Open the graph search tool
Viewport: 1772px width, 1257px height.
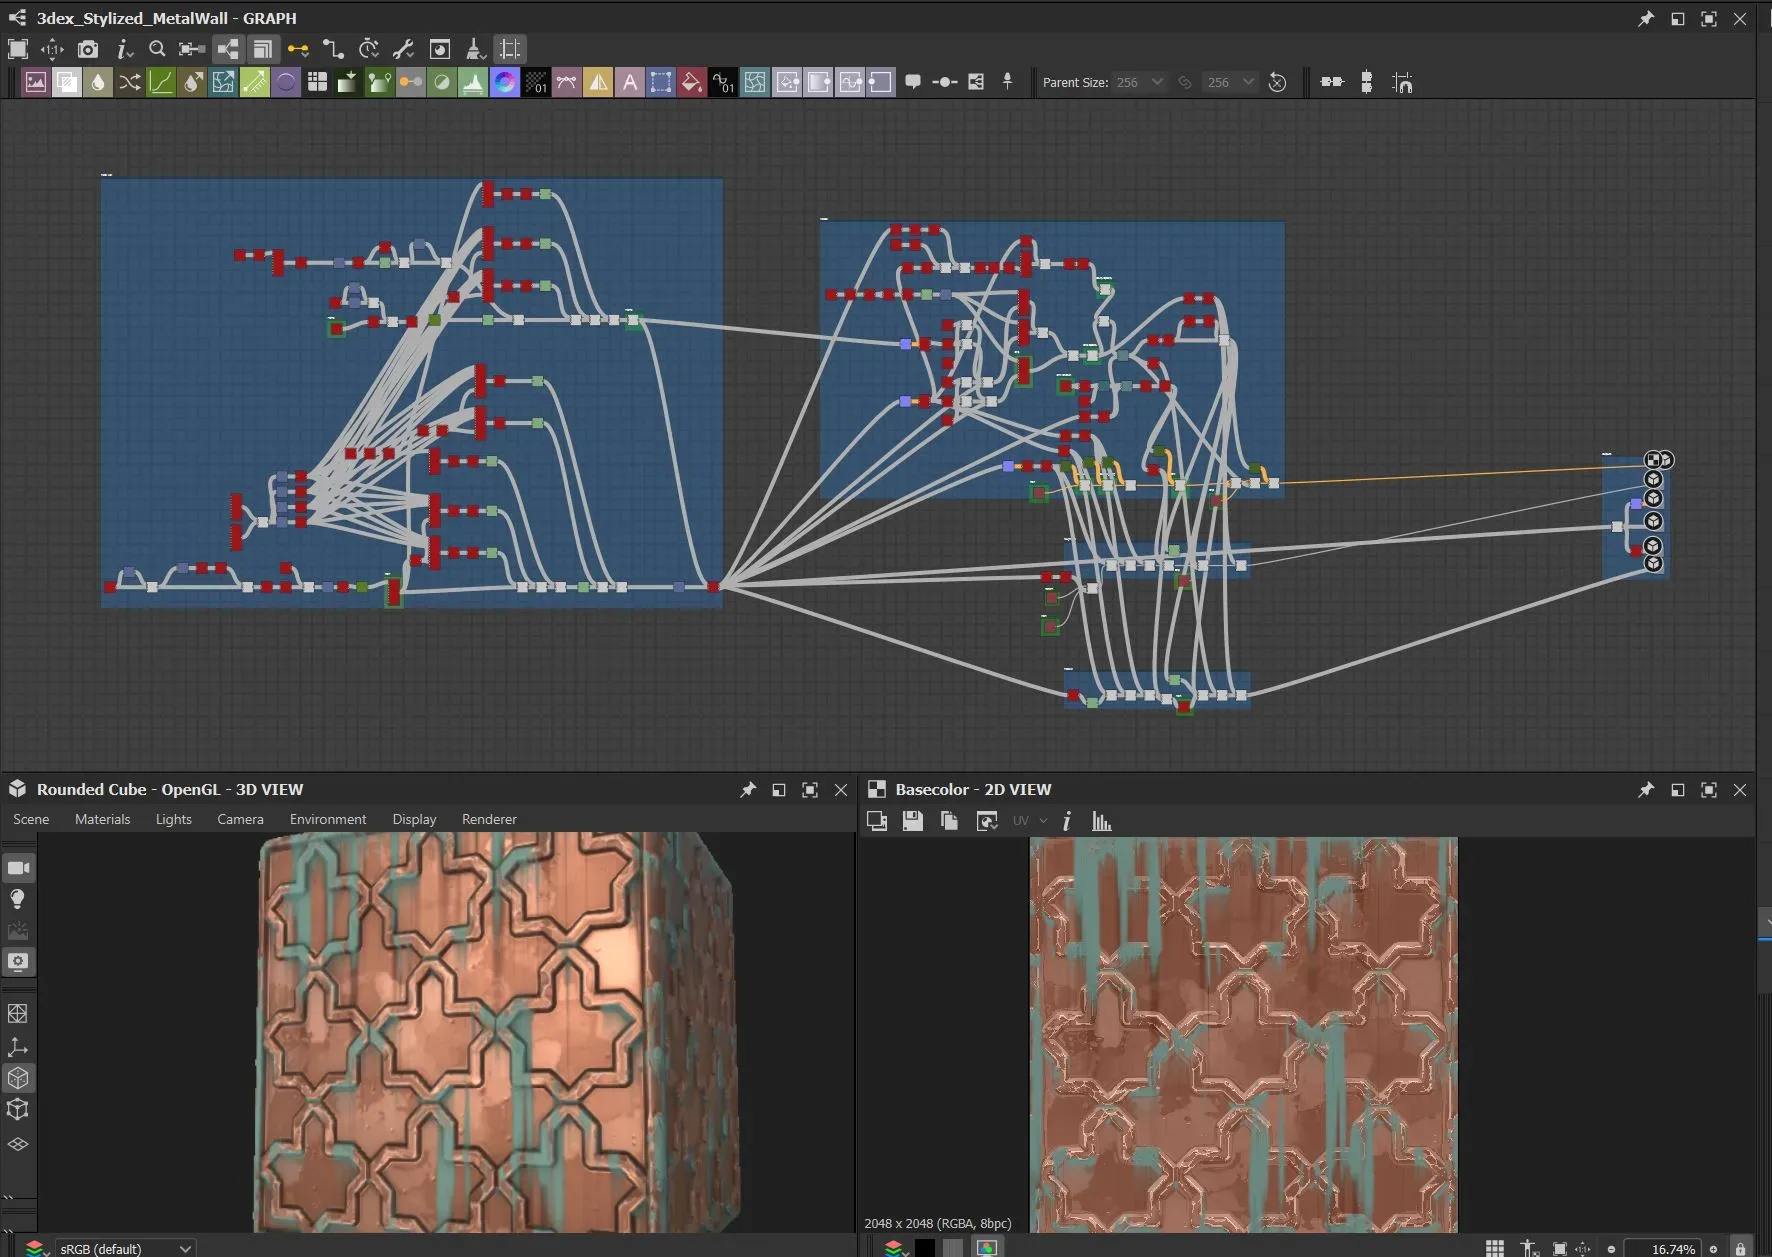157,49
